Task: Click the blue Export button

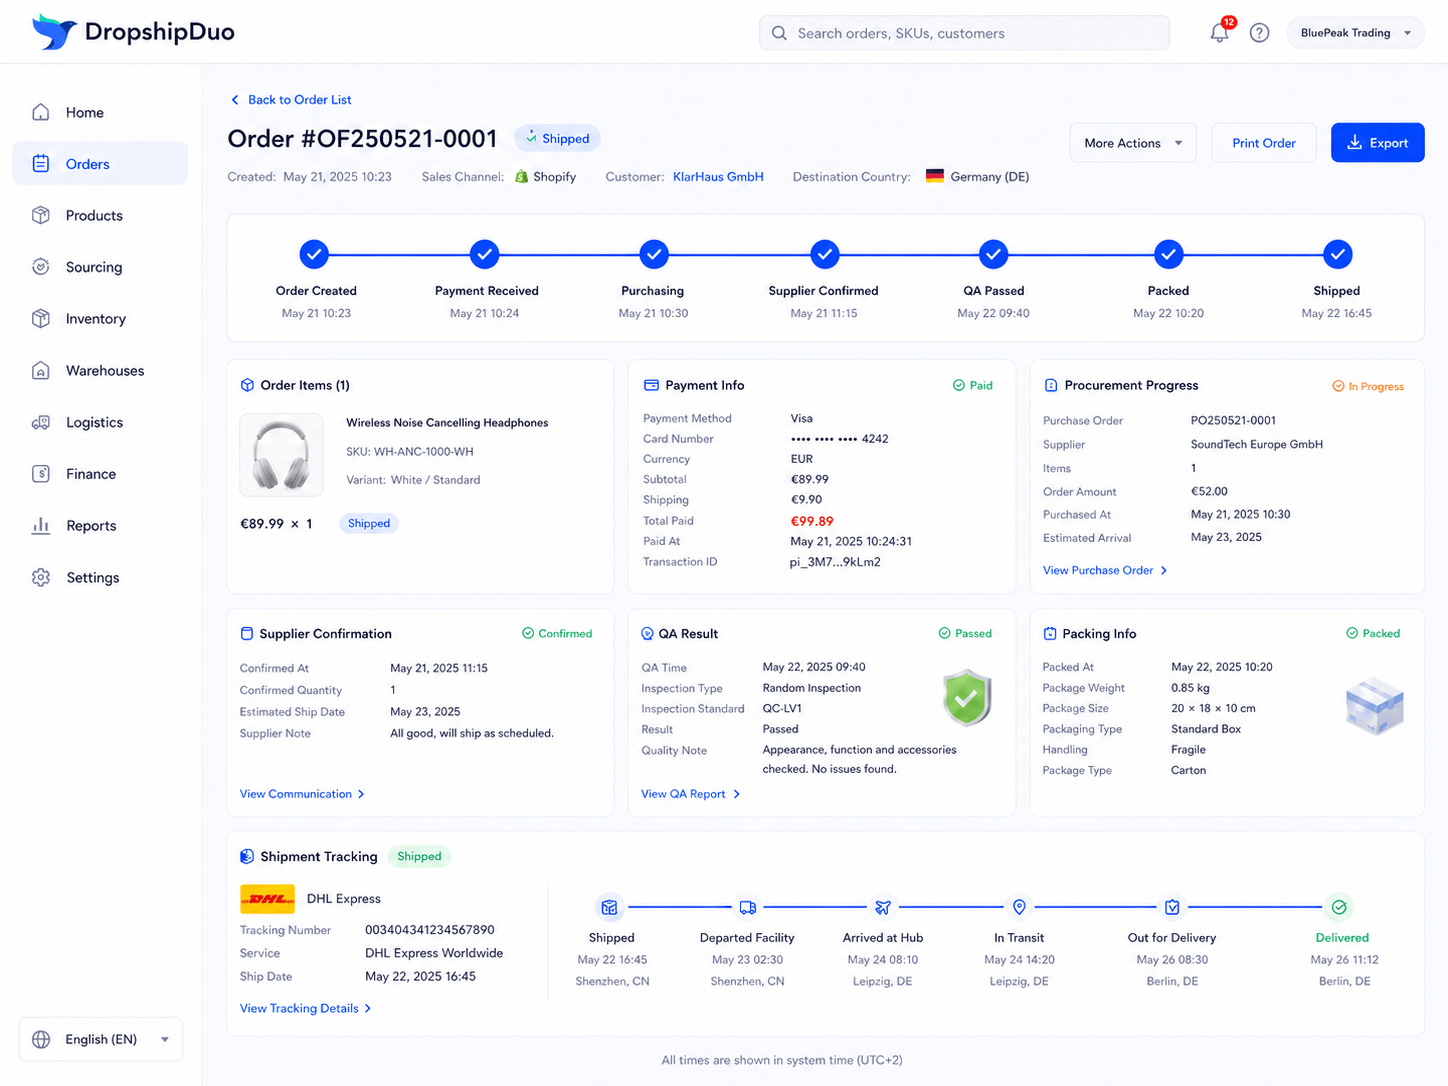Action: [x=1377, y=143]
